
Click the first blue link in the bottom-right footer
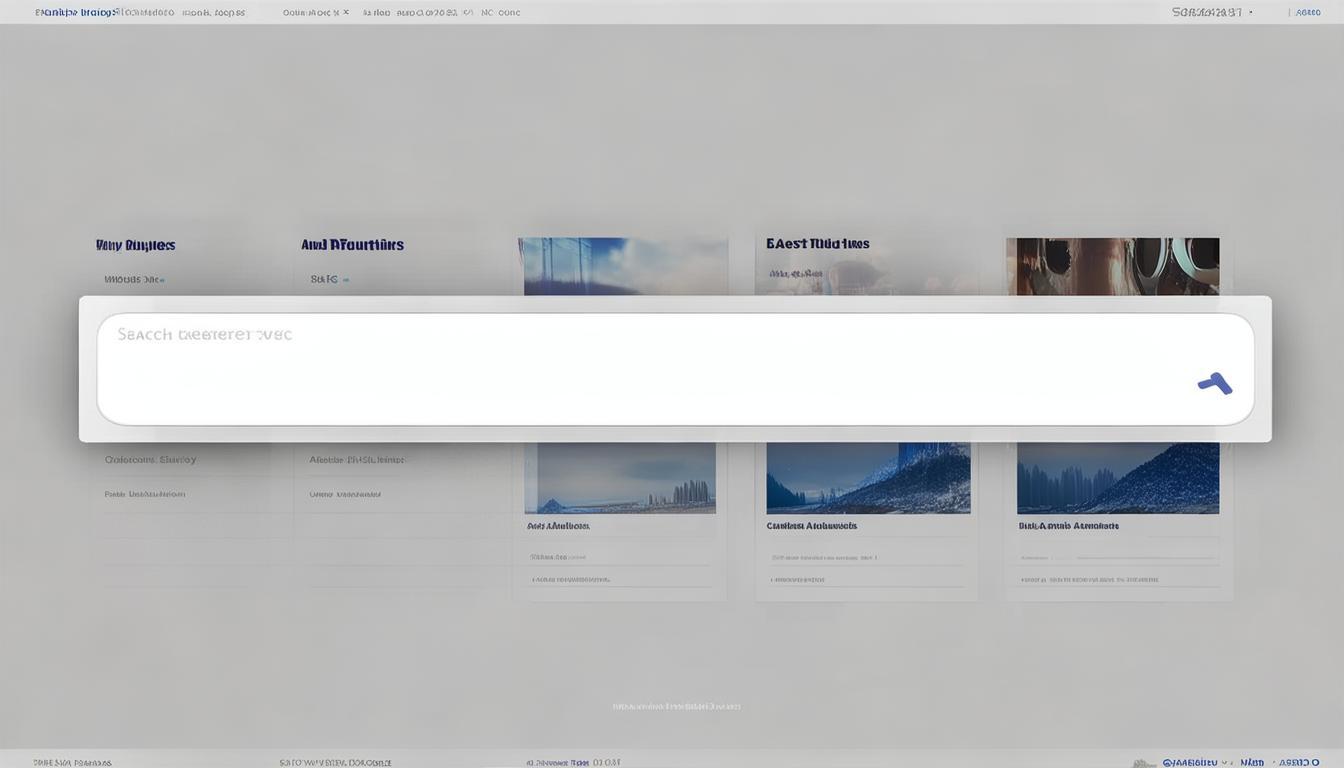tap(1189, 762)
